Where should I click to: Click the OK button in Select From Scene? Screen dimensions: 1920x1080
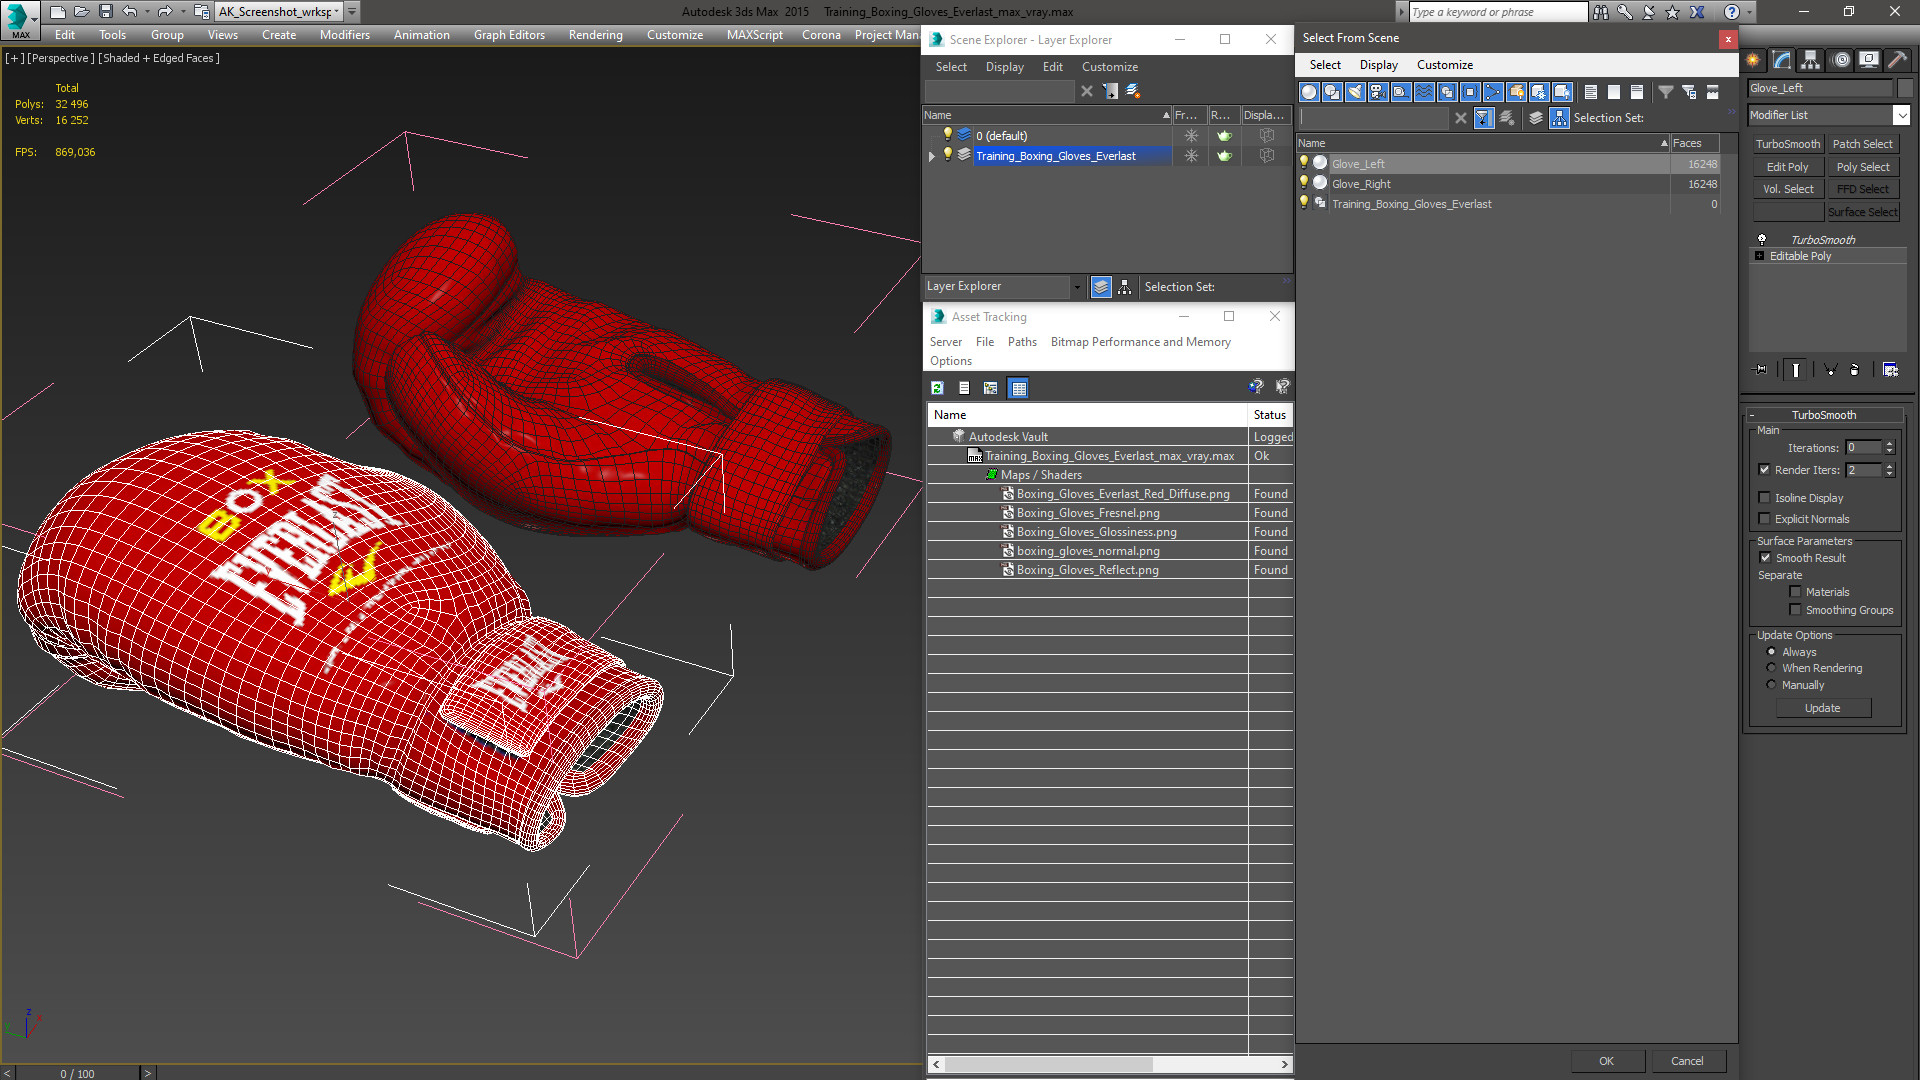point(1606,1061)
